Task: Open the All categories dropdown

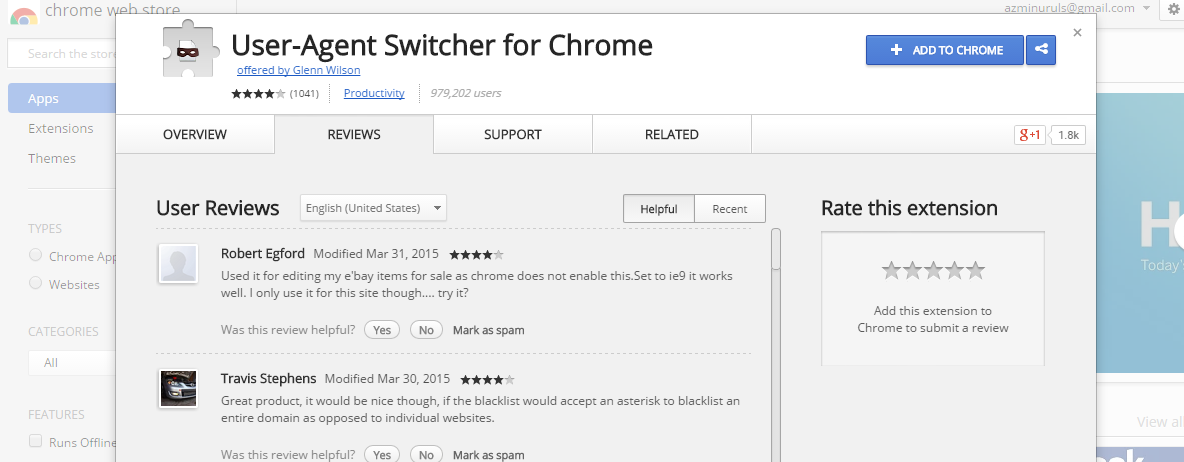Action: coord(70,363)
